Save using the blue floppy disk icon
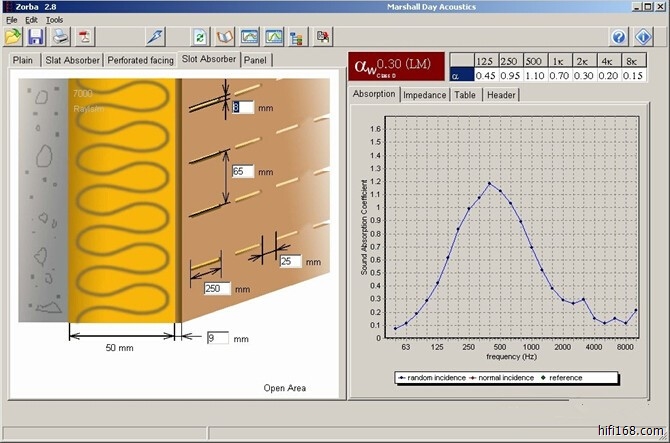This screenshot has height=443, width=670. point(36,37)
